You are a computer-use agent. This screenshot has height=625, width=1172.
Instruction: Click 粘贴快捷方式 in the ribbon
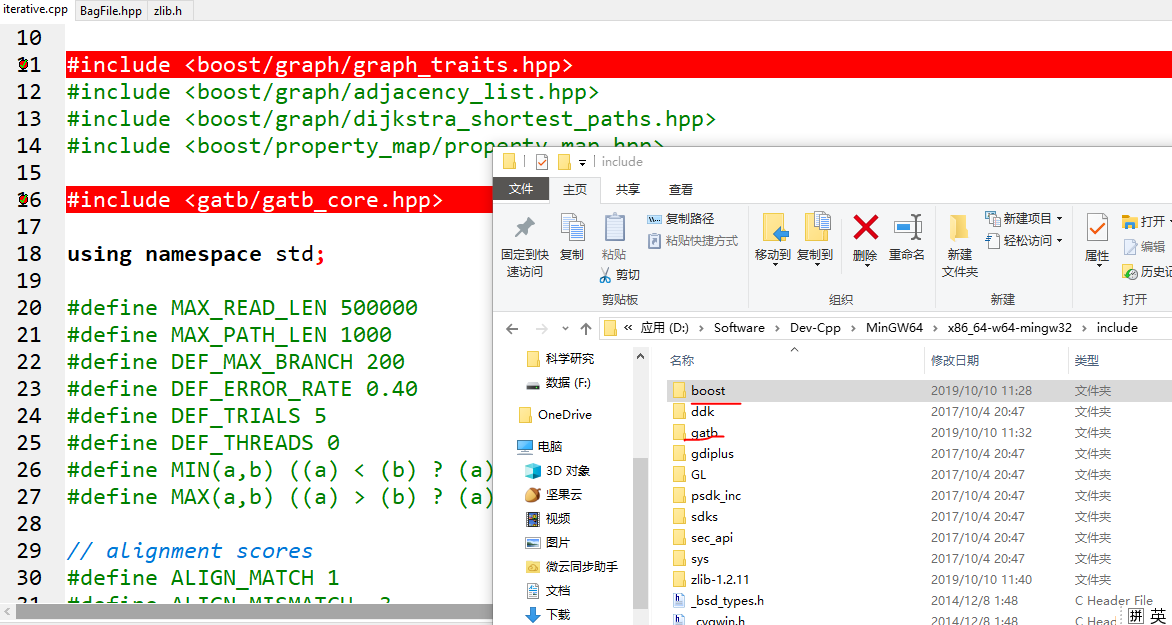point(691,241)
